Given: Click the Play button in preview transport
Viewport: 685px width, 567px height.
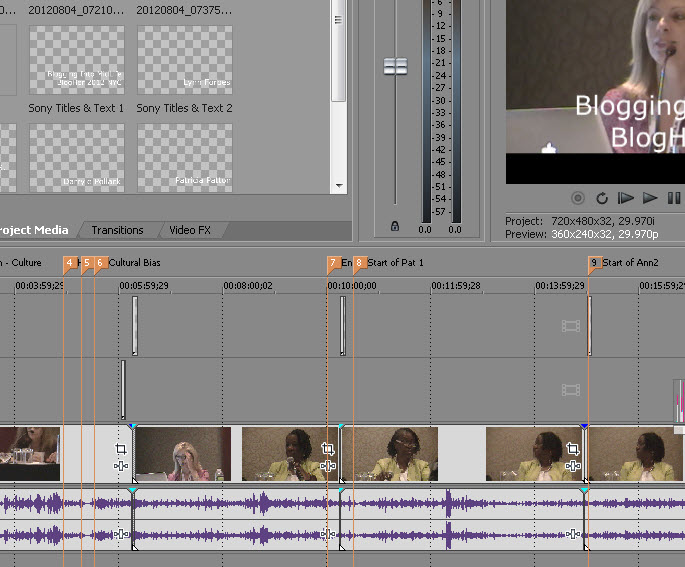Looking at the screenshot, I should pyautogui.click(x=650, y=198).
